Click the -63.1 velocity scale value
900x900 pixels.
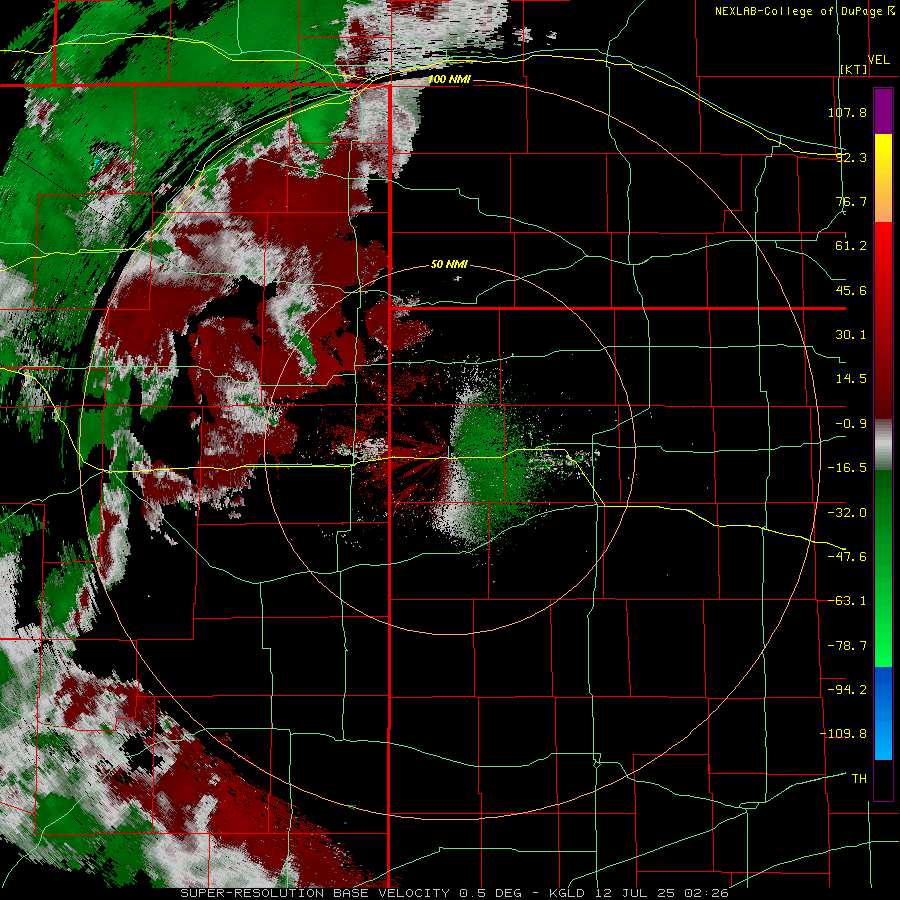click(847, 601)
